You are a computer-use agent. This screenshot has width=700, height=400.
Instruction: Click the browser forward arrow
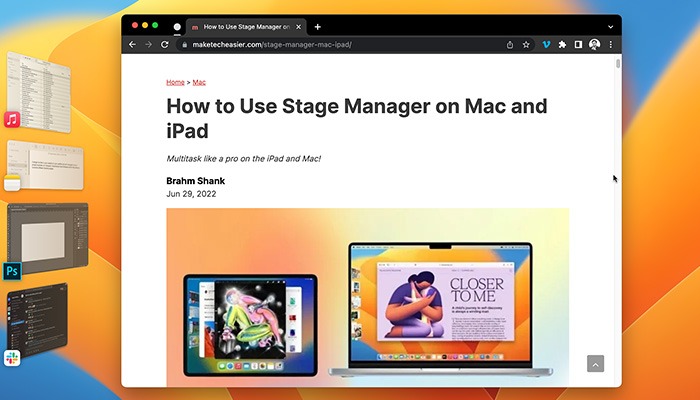tap(149, 45)
